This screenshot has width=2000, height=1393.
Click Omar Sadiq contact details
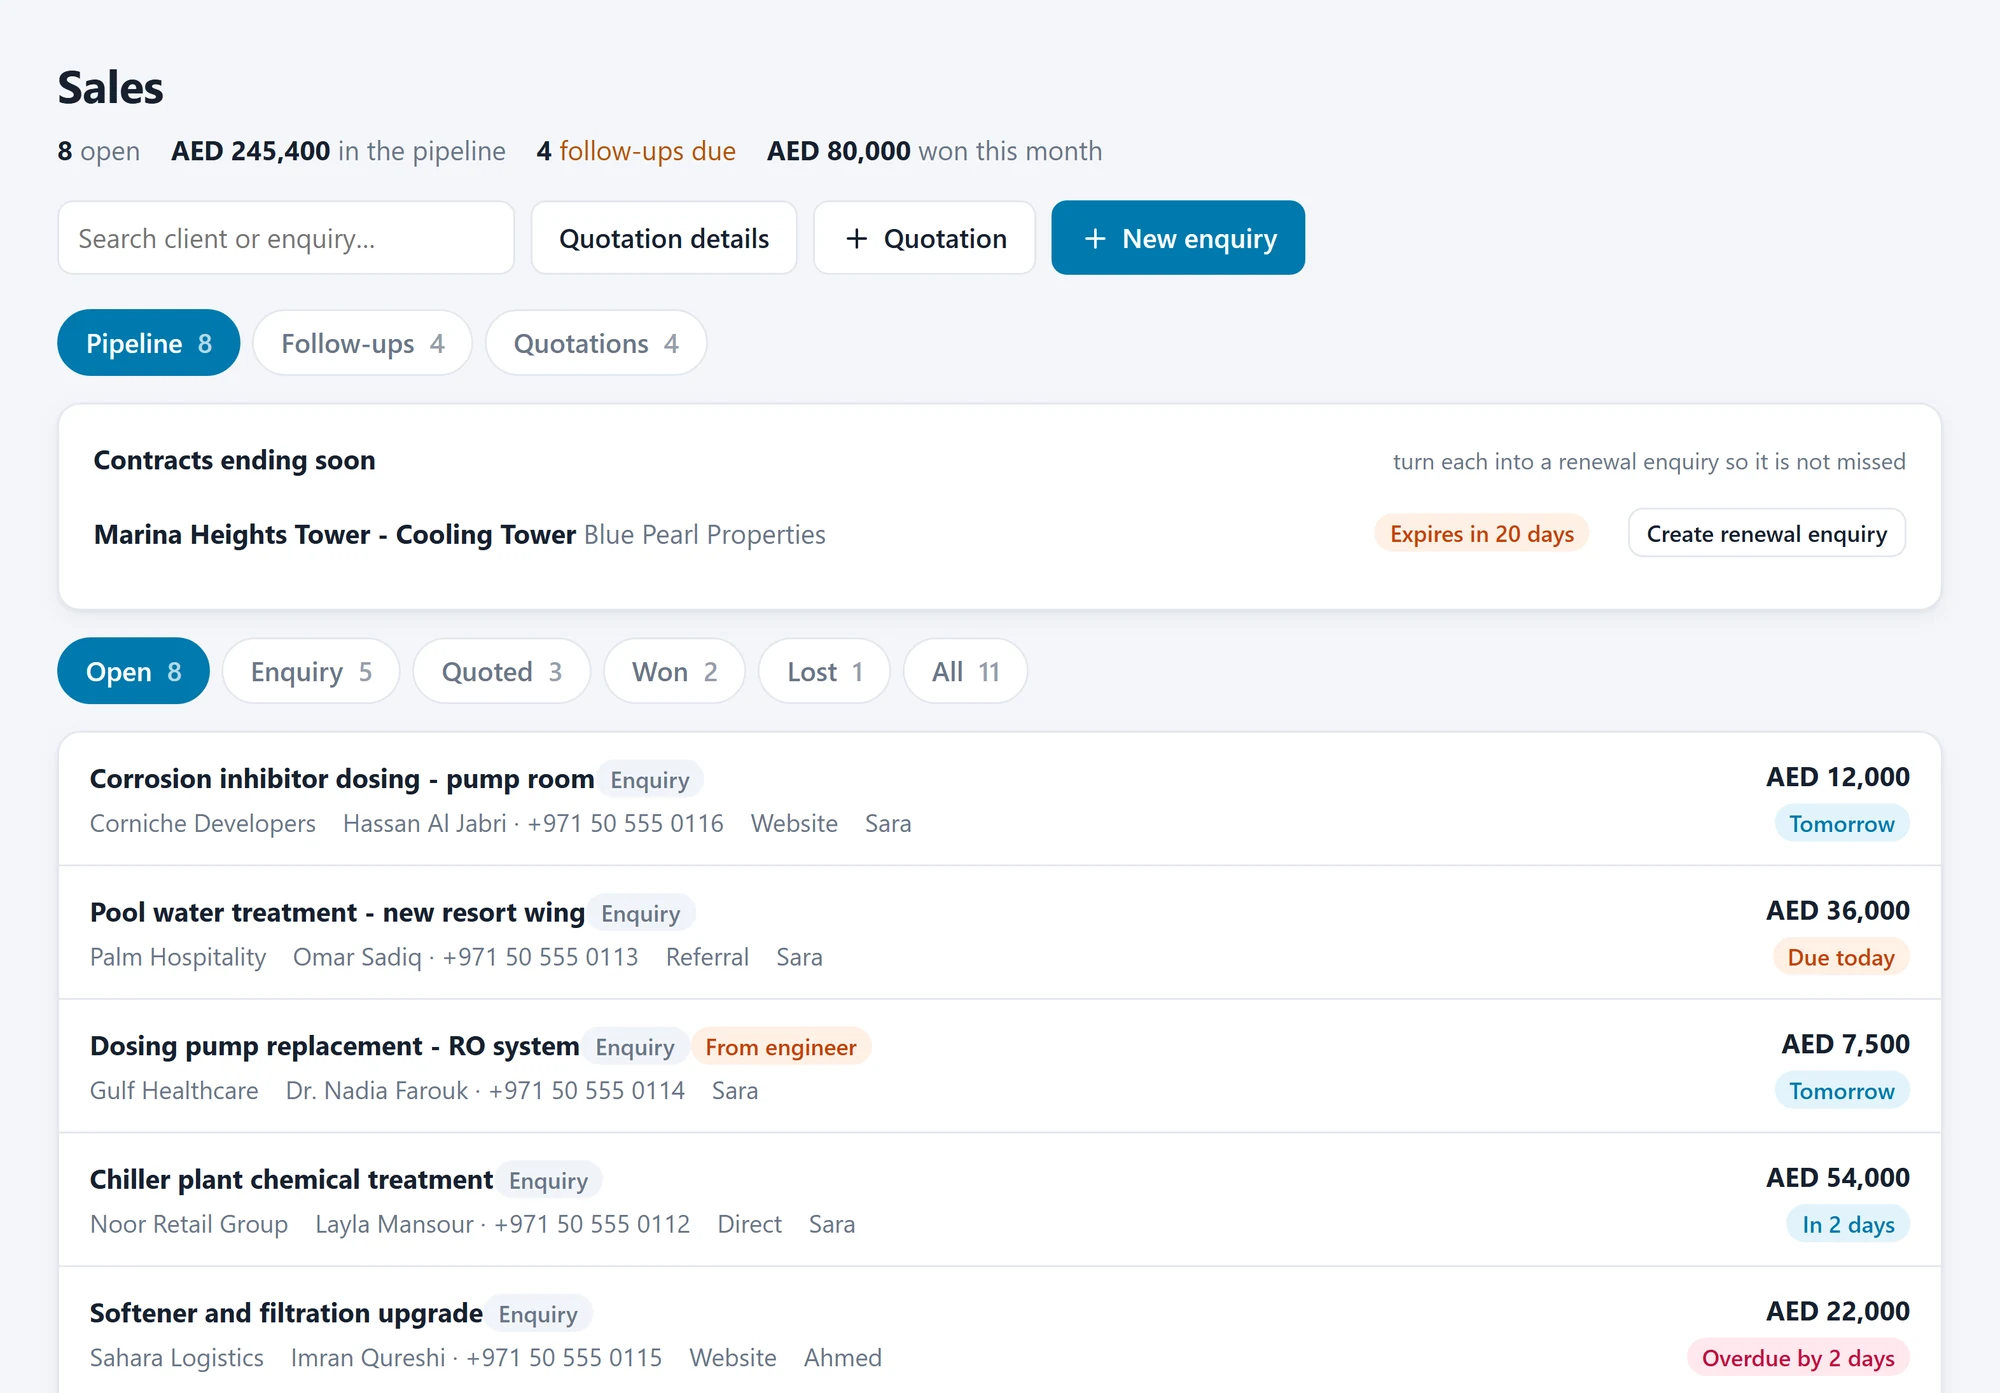[x=465, y=958]
